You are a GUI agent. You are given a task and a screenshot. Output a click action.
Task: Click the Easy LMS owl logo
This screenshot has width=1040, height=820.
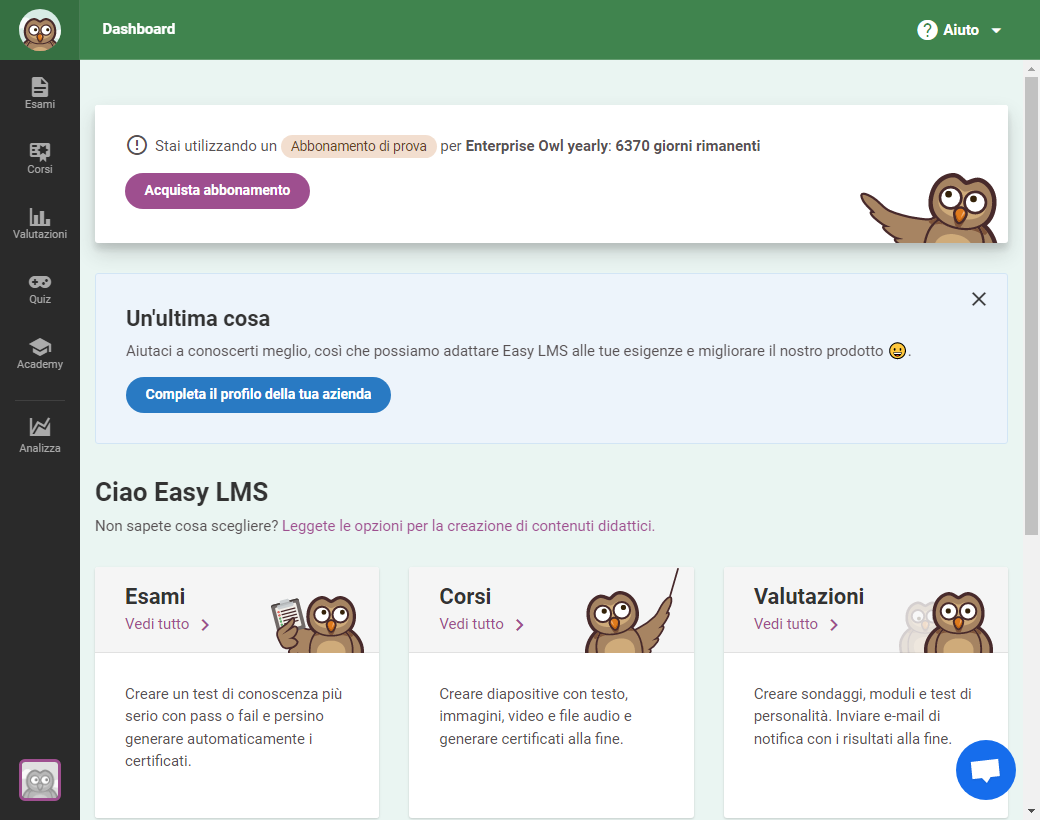[40, 30]
